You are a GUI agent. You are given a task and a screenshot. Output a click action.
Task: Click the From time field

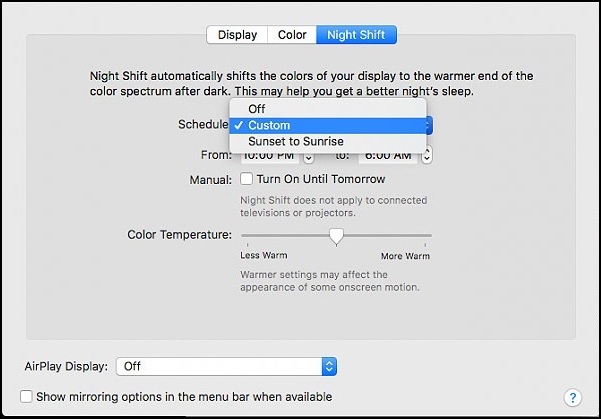[x=268, y=156]
